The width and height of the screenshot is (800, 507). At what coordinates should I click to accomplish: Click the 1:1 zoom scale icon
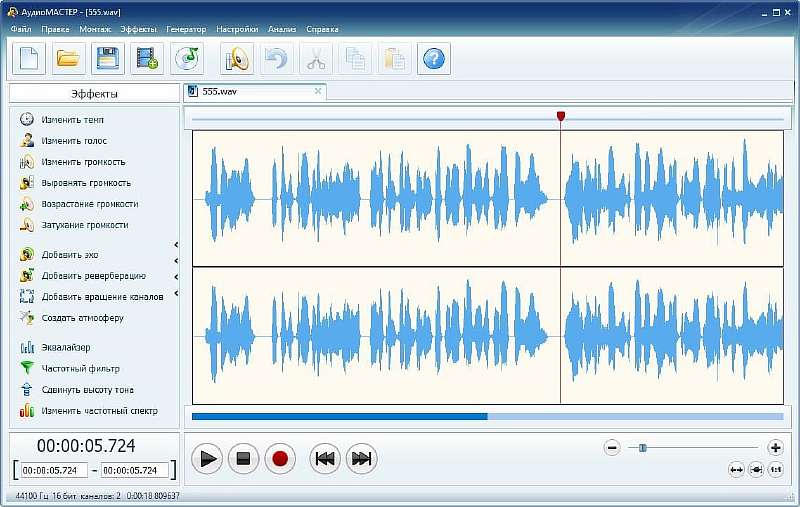click(x=775, y=469)
